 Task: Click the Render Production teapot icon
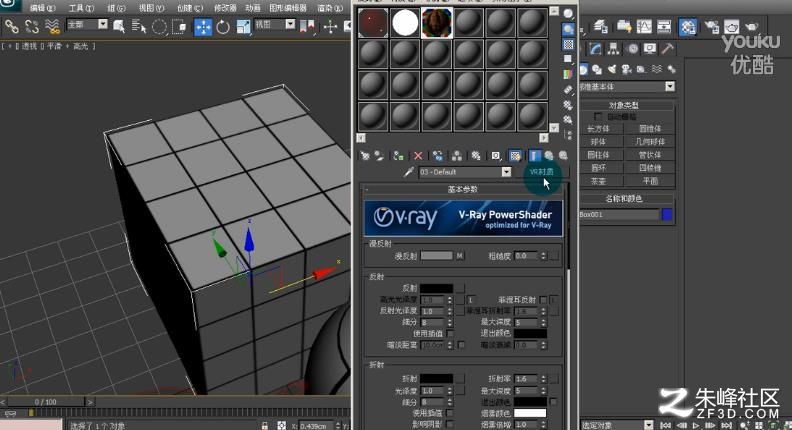[x=752, y=26]
